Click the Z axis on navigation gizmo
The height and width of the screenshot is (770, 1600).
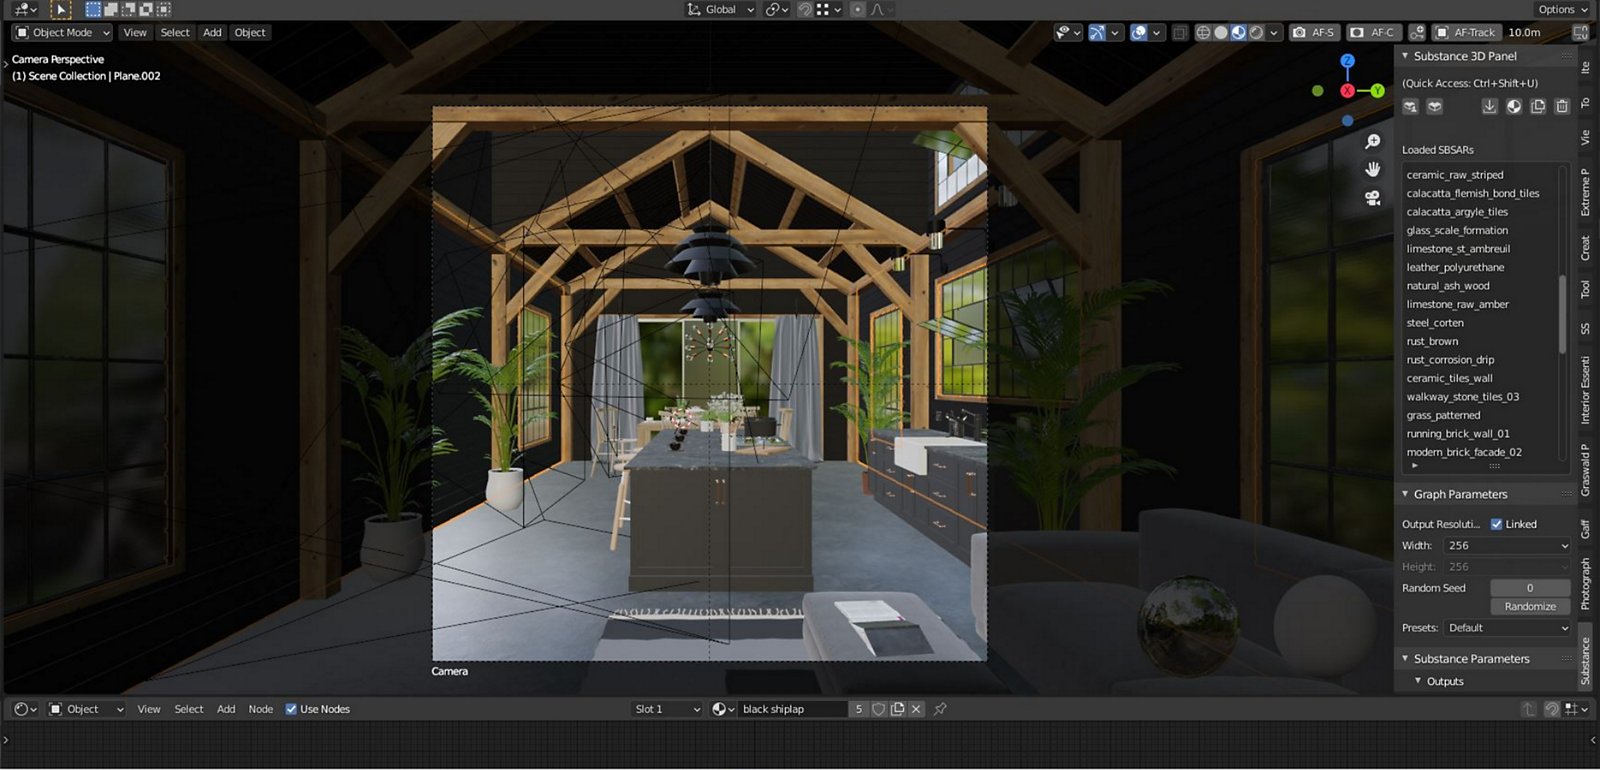(x=1347, y=61)
